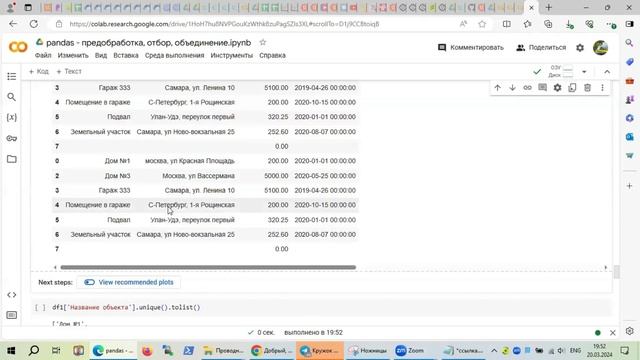Open the terminal icon in left sidebar
Screen dimensions: 640x360
(x=12, y=315)
